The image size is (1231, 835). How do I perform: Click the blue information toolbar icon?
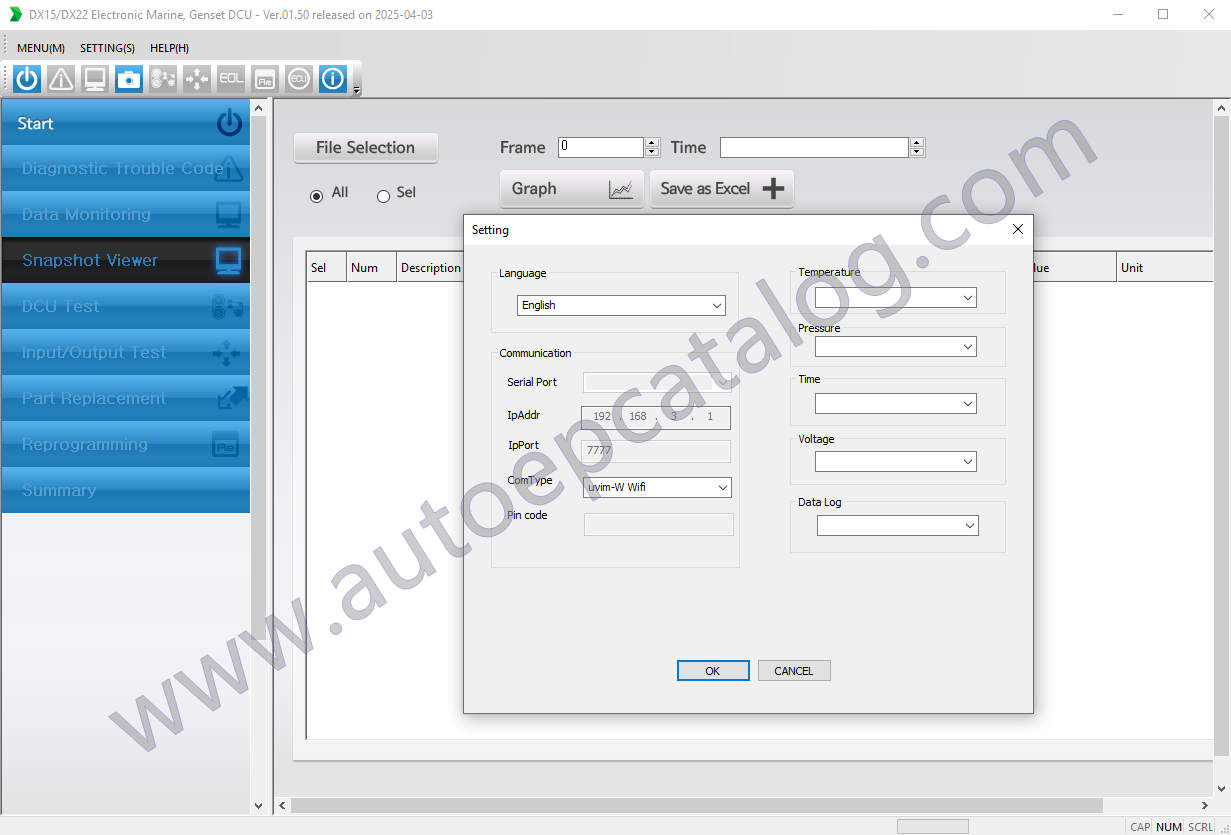coord(332,79)
